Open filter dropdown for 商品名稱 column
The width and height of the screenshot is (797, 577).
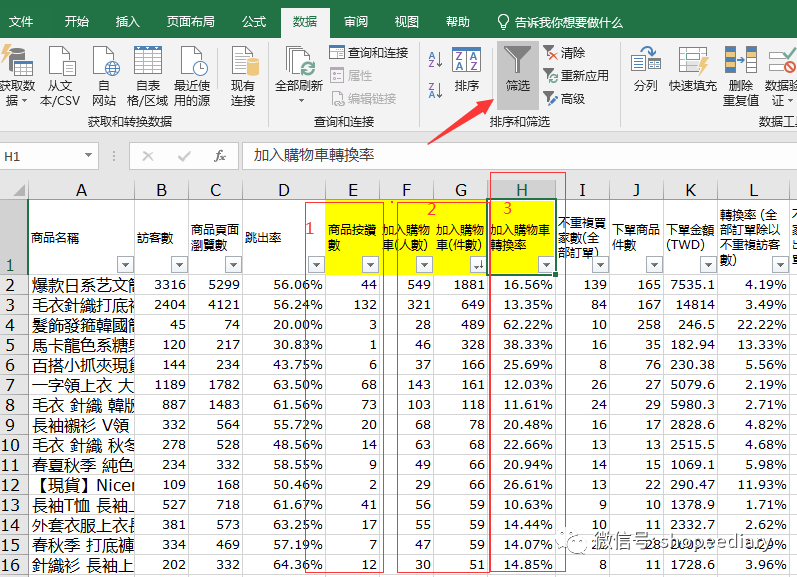[x=125, y=265]
